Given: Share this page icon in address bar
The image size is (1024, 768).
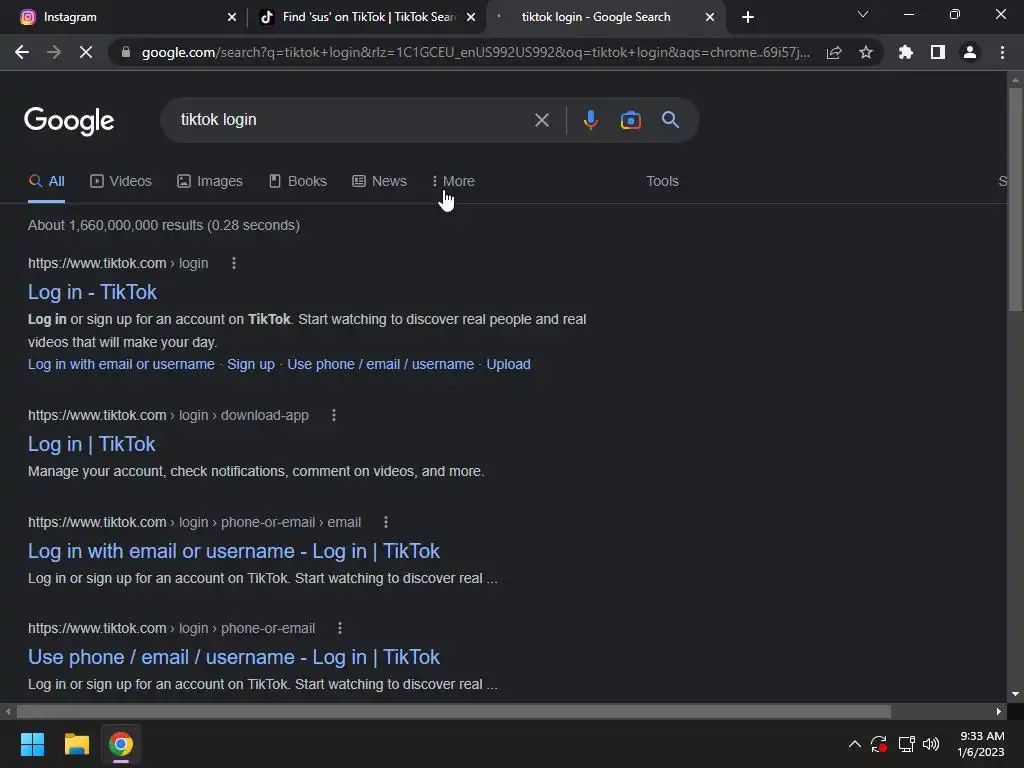Looking at the screenshot, I should coord(834,52).
